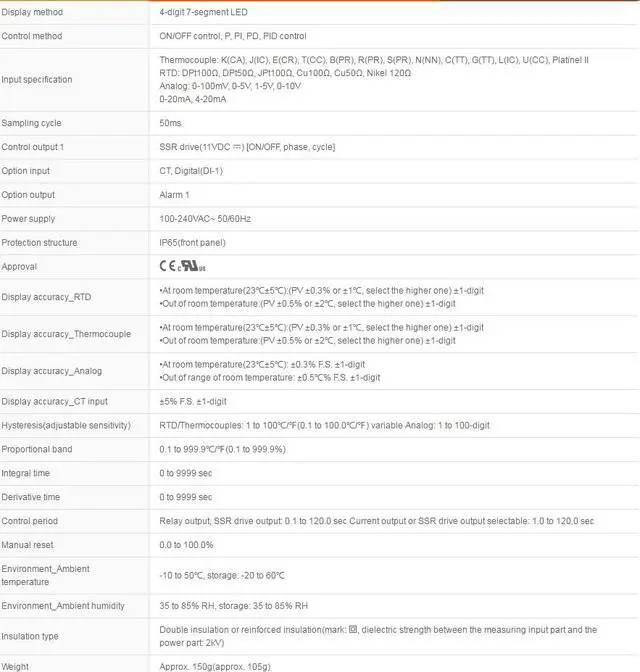Select the Input specification label
Image resolution: width=640 pixels, height=672 pixels.
pos(37,79)
